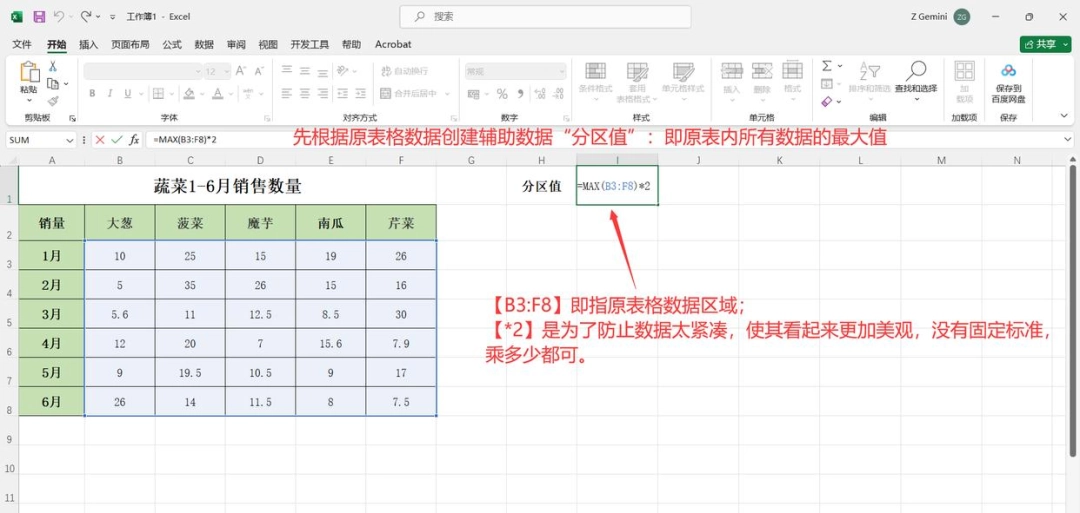Image resolution: width=1080 pixels, height=513 pixels.
Task: Click the Undo arrow in quick access
Action: tap(59, 16)
